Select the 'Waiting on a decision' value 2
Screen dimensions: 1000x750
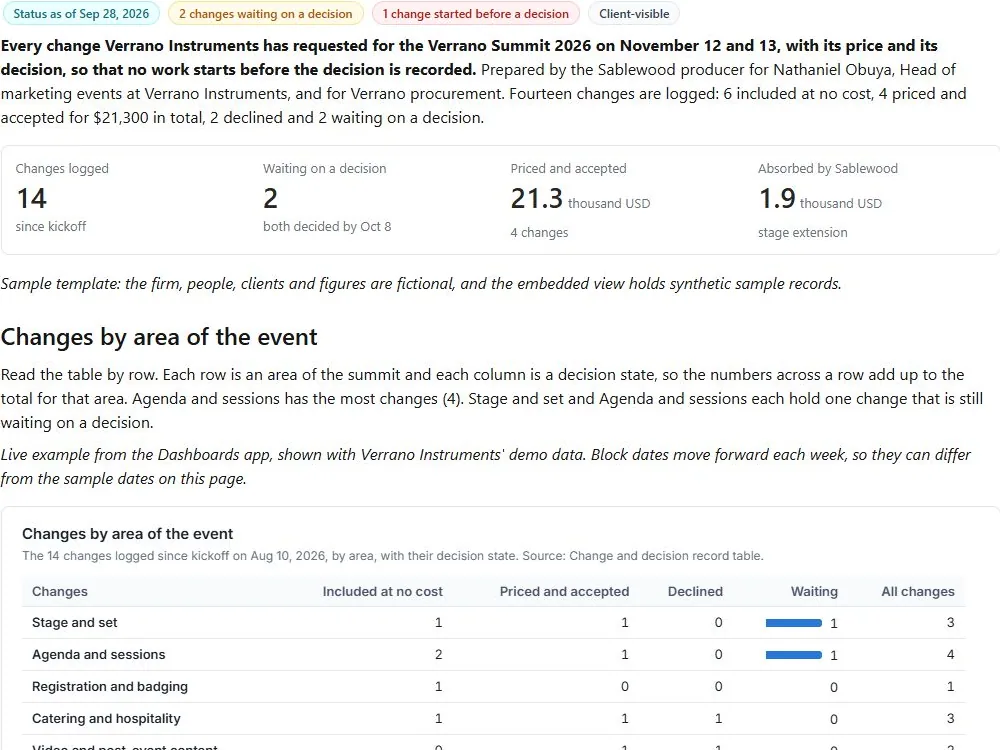270,198
